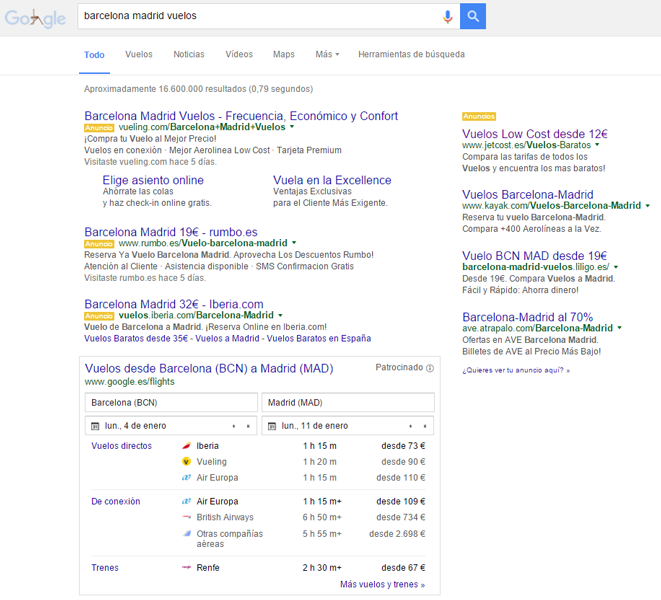Click the British Airways logo icon

[186, 517]
